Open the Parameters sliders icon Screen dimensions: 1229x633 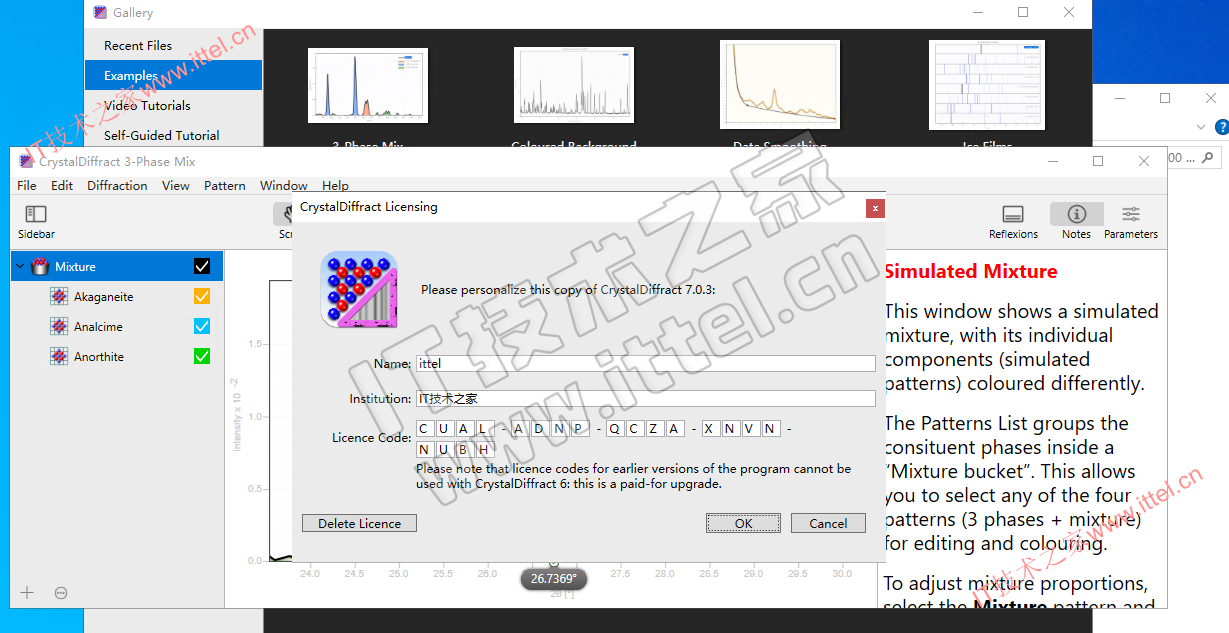point(1131,214)
